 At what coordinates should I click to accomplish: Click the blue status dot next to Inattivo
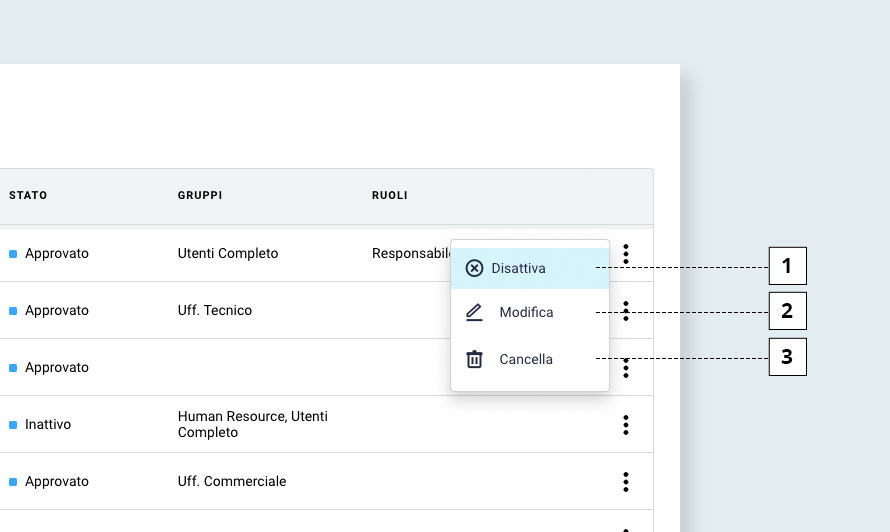[13, 425]
